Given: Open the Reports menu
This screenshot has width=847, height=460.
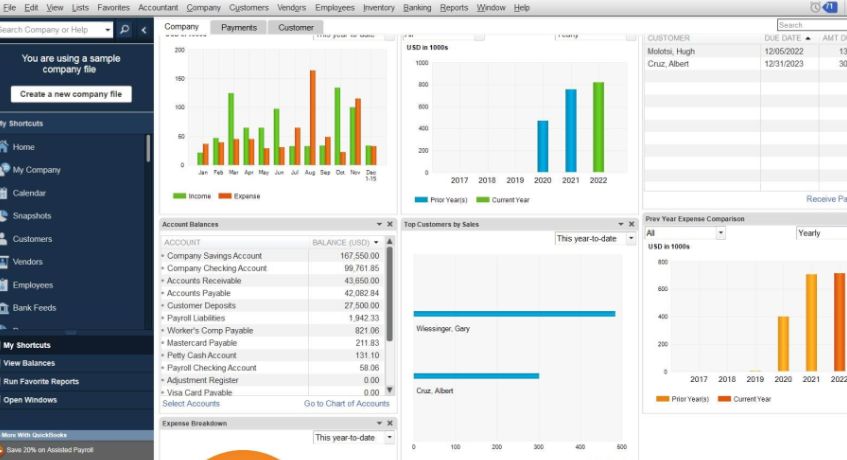Looking at the screenshot, I should point(453,7).
